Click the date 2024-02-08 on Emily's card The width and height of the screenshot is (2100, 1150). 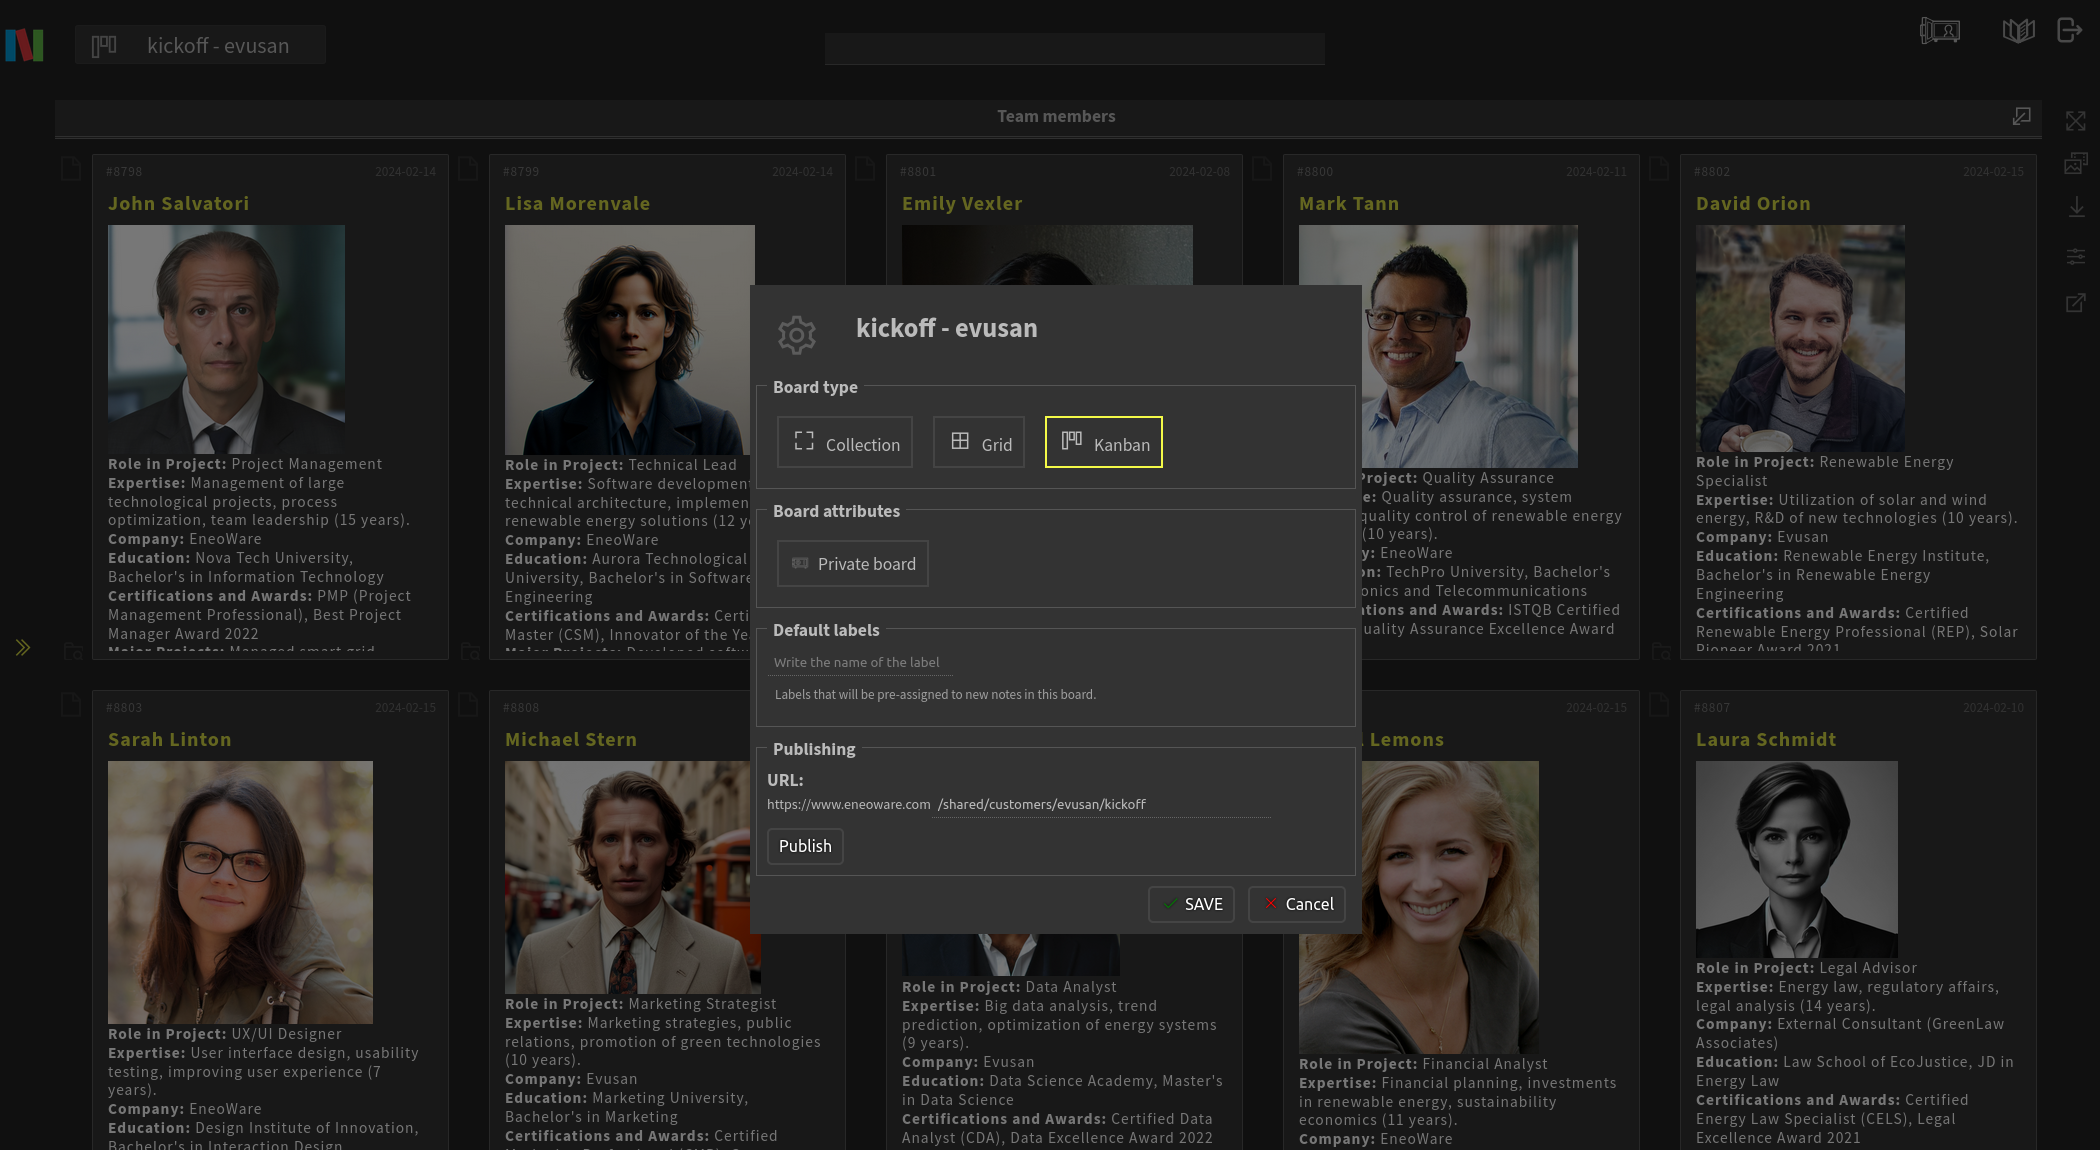pyautogui.click(x=1199, y=172)
